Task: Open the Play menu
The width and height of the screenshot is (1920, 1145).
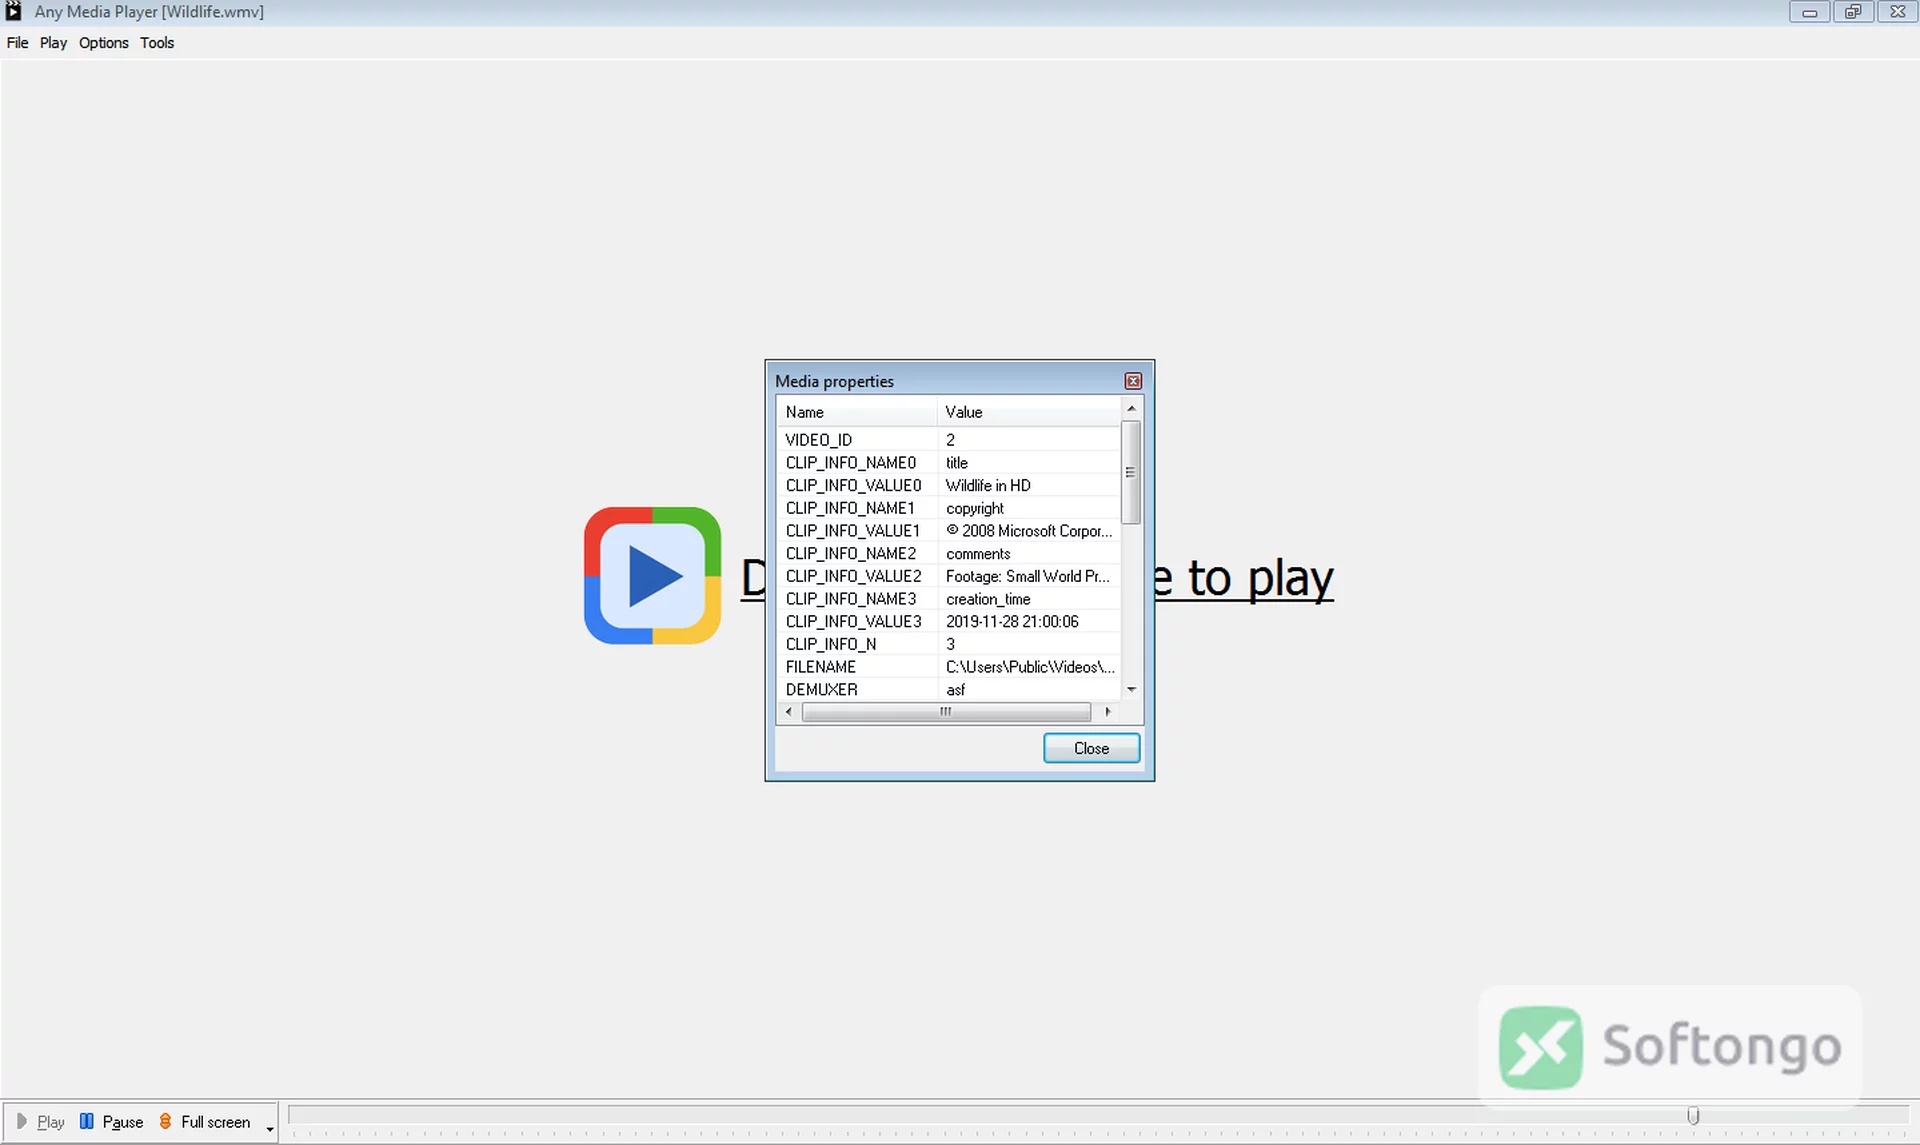Action: pos(53,43)
